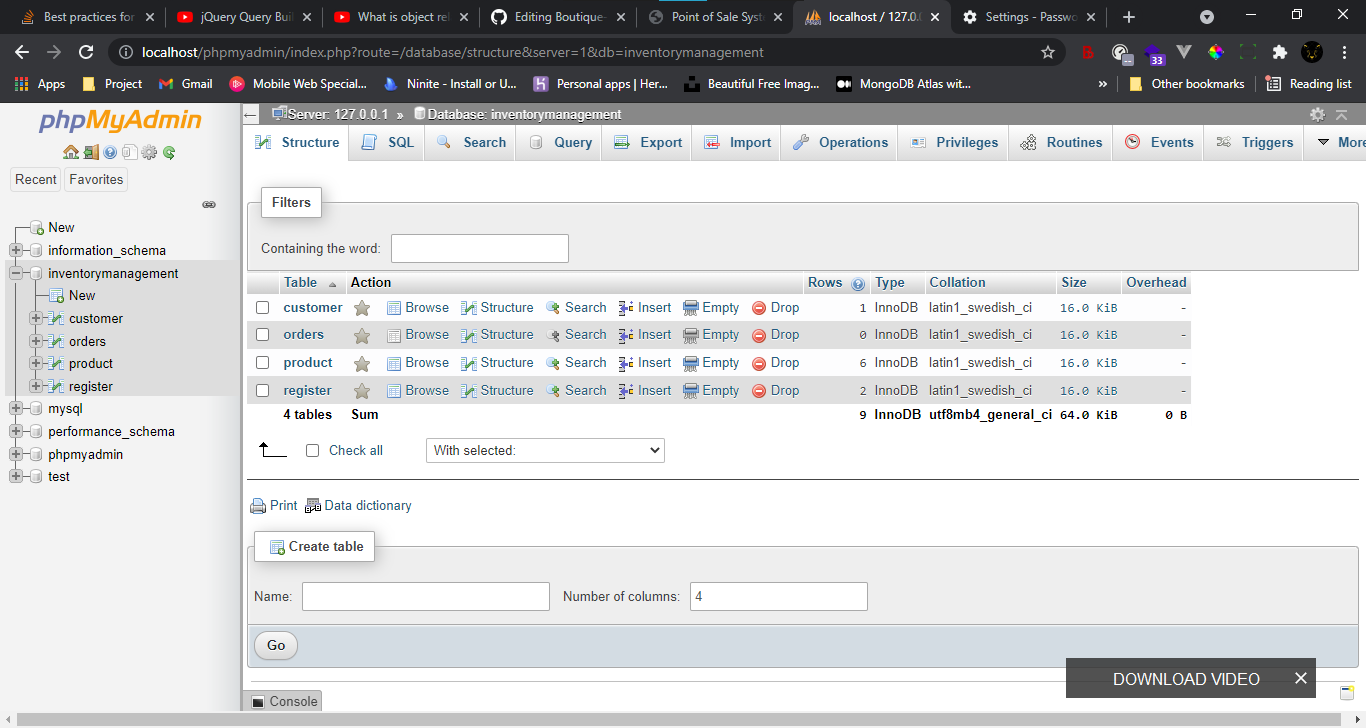Enable the Check all checkbox
Screen dimensions: 1366x728
click(312, 451)
